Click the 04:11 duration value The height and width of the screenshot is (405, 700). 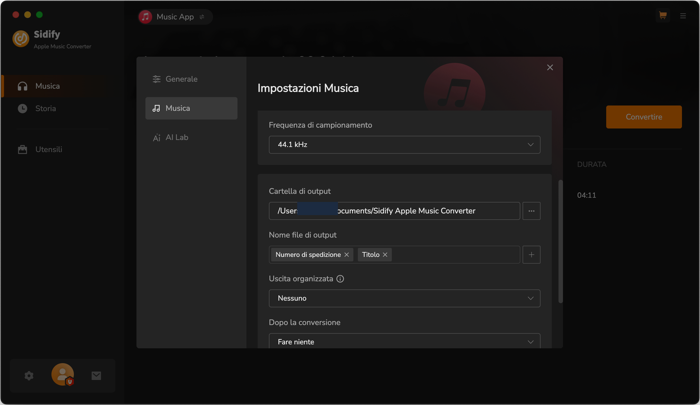(586, 195)
